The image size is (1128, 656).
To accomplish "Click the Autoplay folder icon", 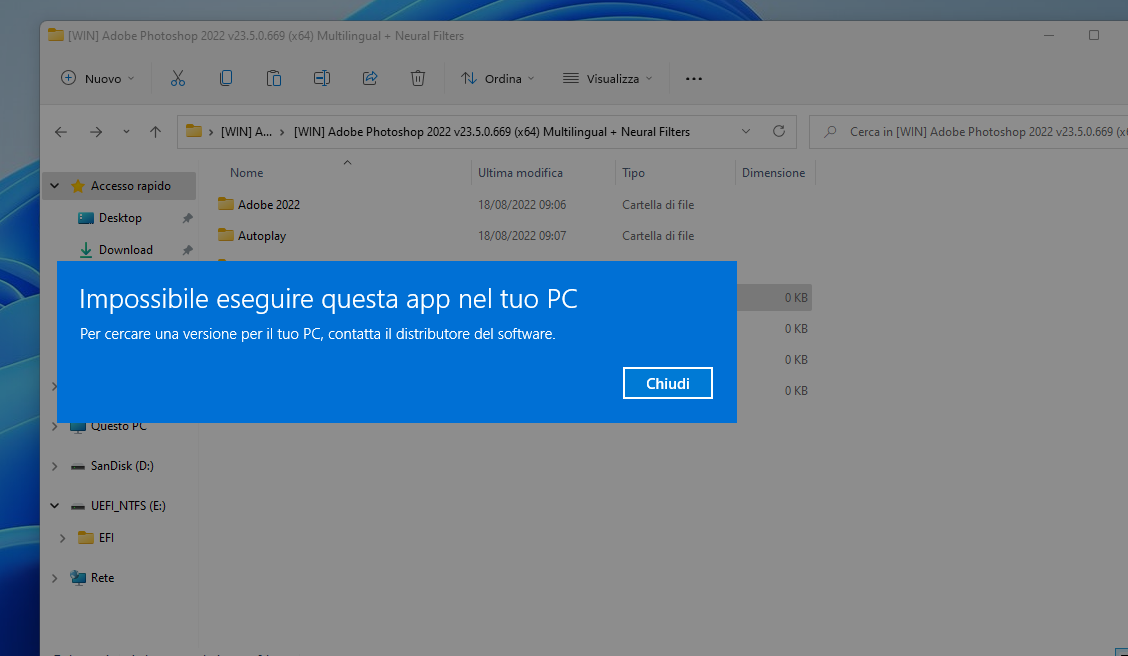I will tap(226, 234).
